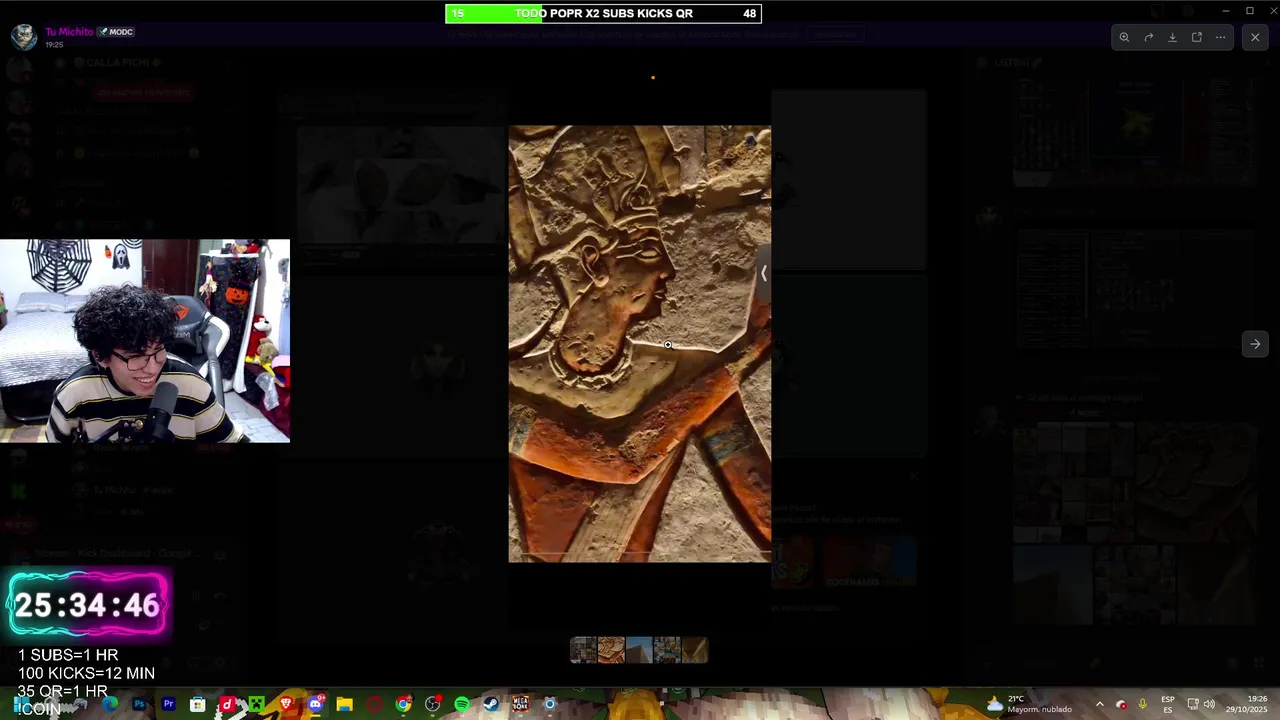Image resolution: width=1280 pixels, height=720 pixels.
Task: Select the third thumbnail in the image strip
Action: pyautogui.click(x=639, y=650)
